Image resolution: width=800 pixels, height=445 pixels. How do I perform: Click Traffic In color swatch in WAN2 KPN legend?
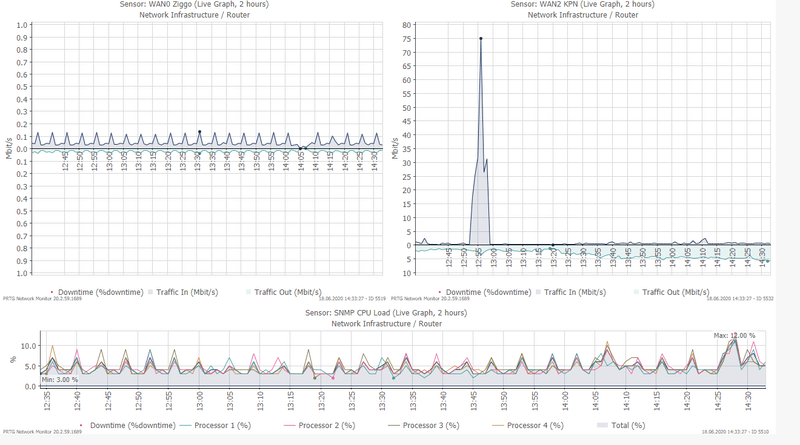point(538,292)
